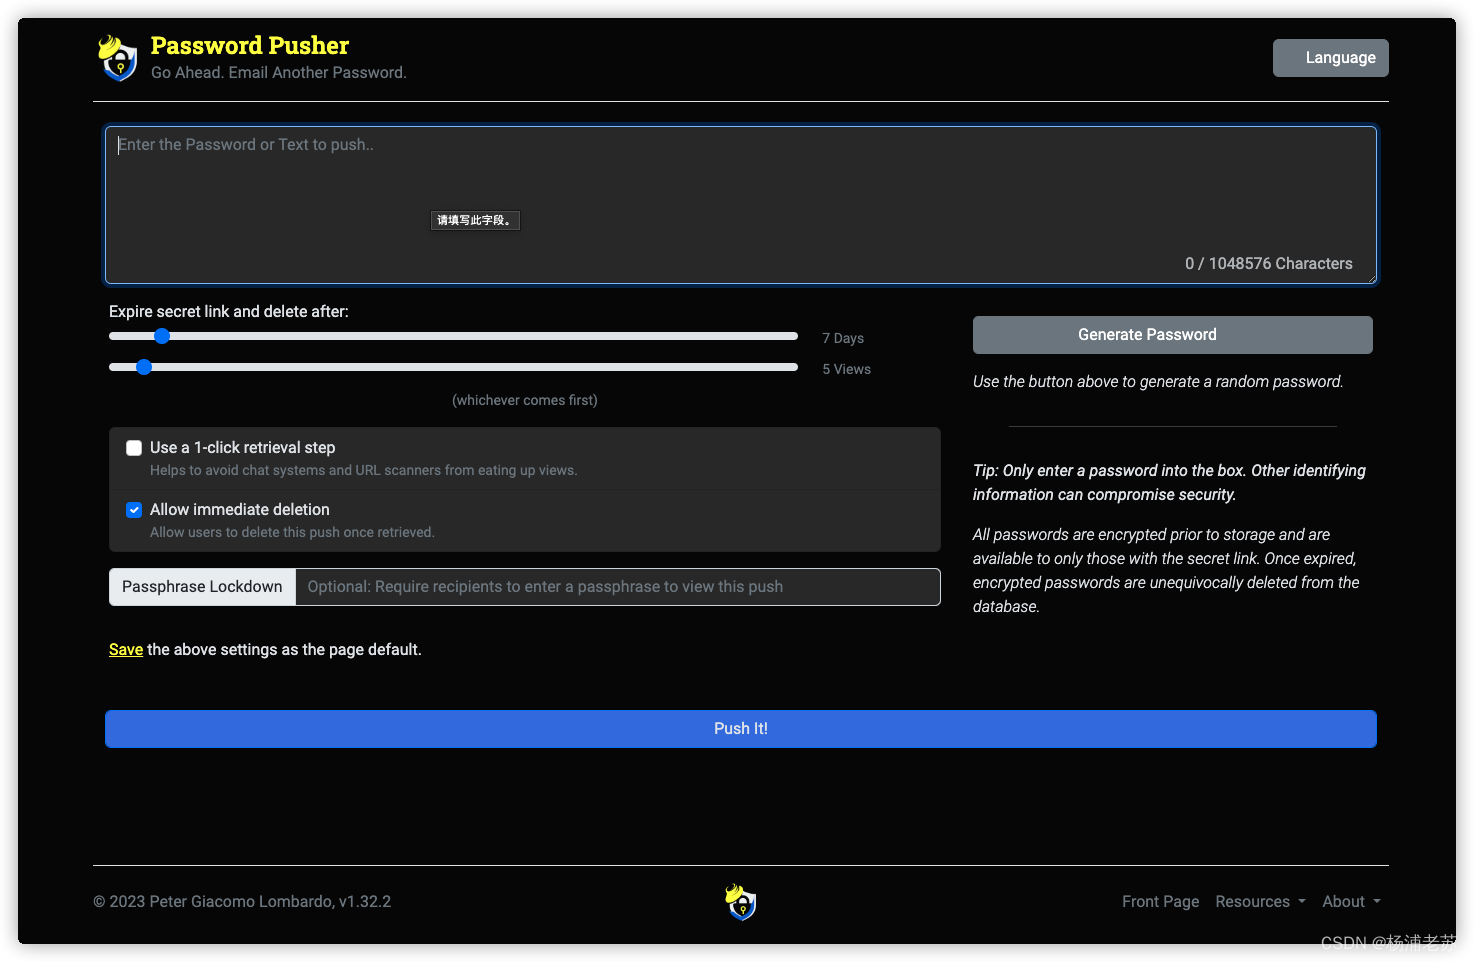Click the Password Pusher shield logo in header
This screenshot has width=1474, height=962.
tap(118, 58)
